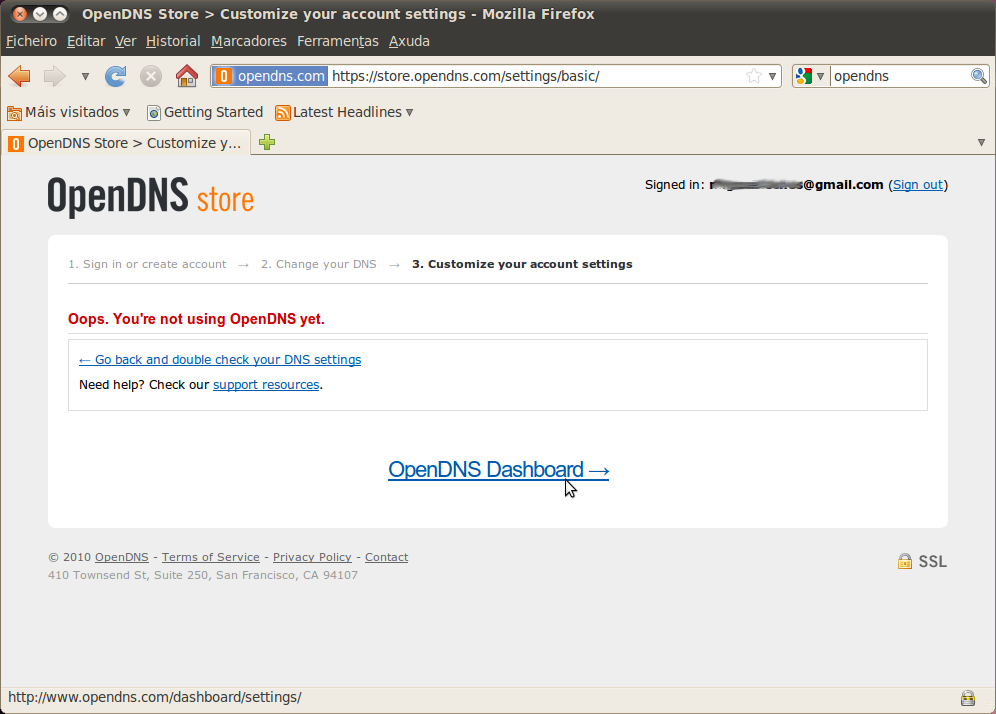Click the magnifier search icon
The width and height of the screenshot is (996, 714).
[x=979, y=76]
